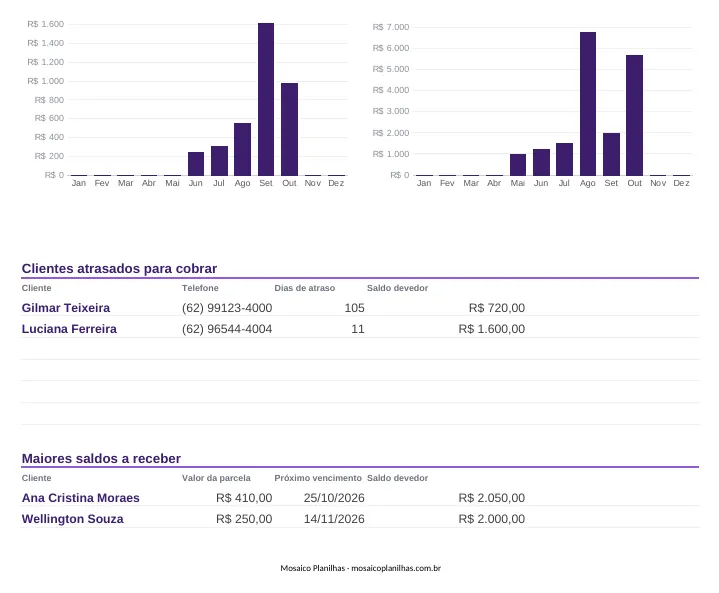Select the Dias de atraso column header
The height and width of the screenshot is (593, 719).
(x=304, y=288)
